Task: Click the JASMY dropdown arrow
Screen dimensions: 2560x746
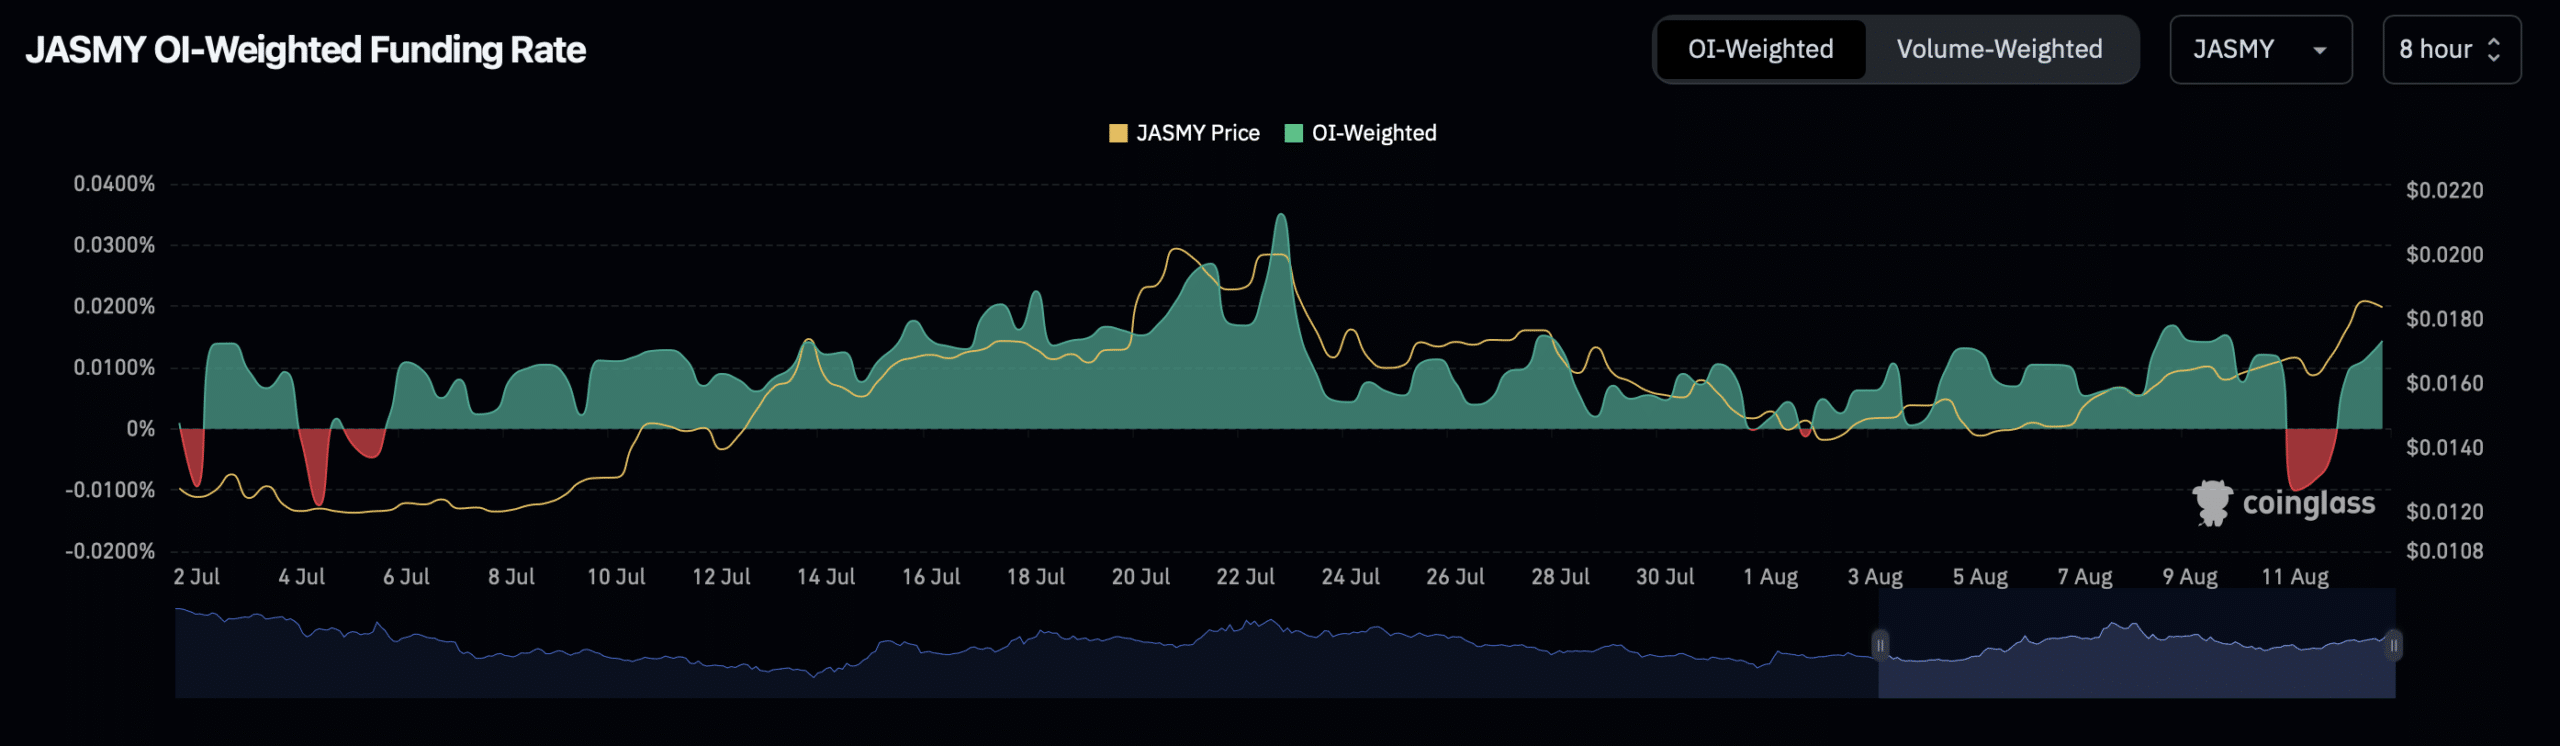Action: click(2319, 50)
